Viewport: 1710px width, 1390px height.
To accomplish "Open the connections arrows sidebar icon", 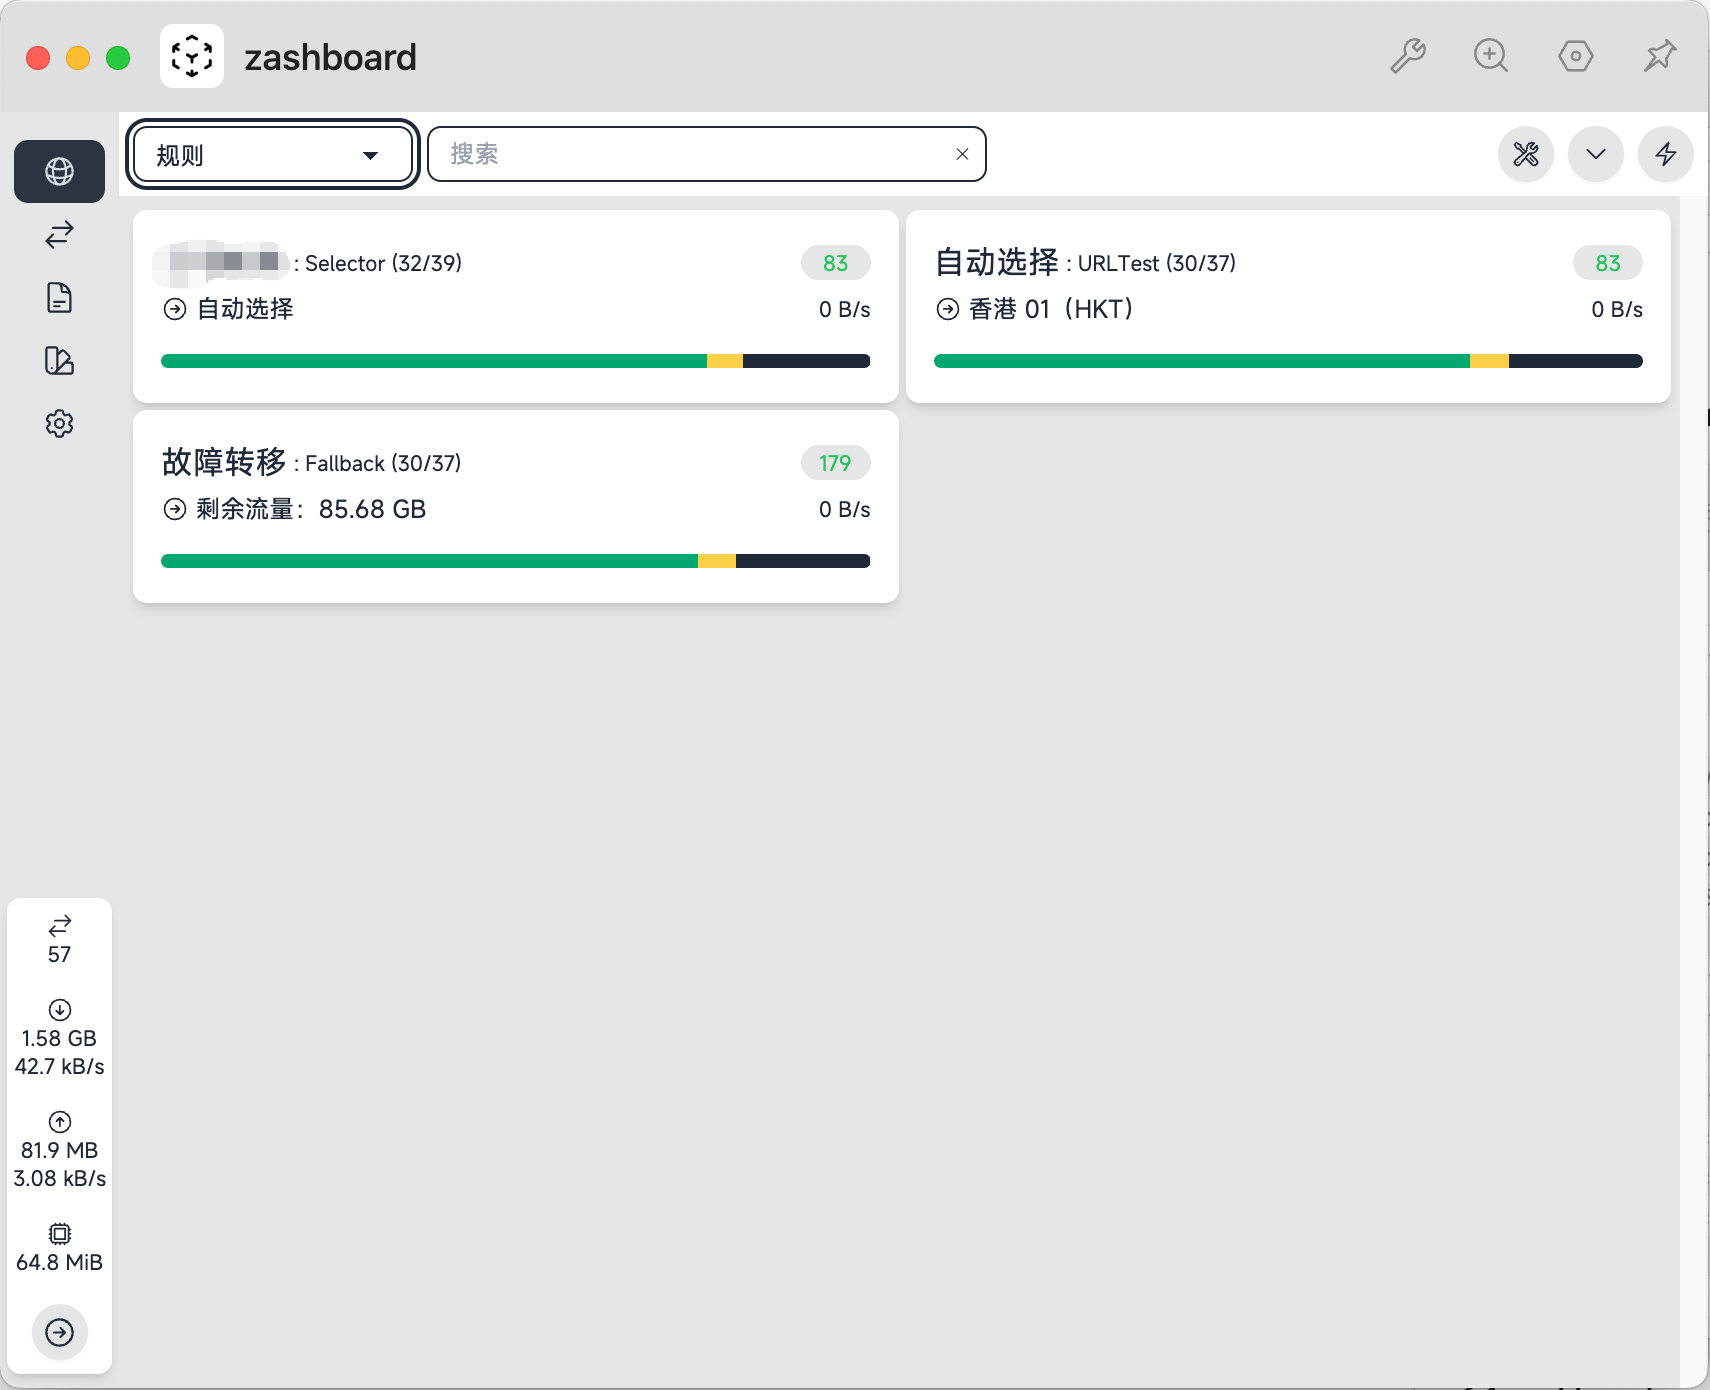I will tap(59, 234).
